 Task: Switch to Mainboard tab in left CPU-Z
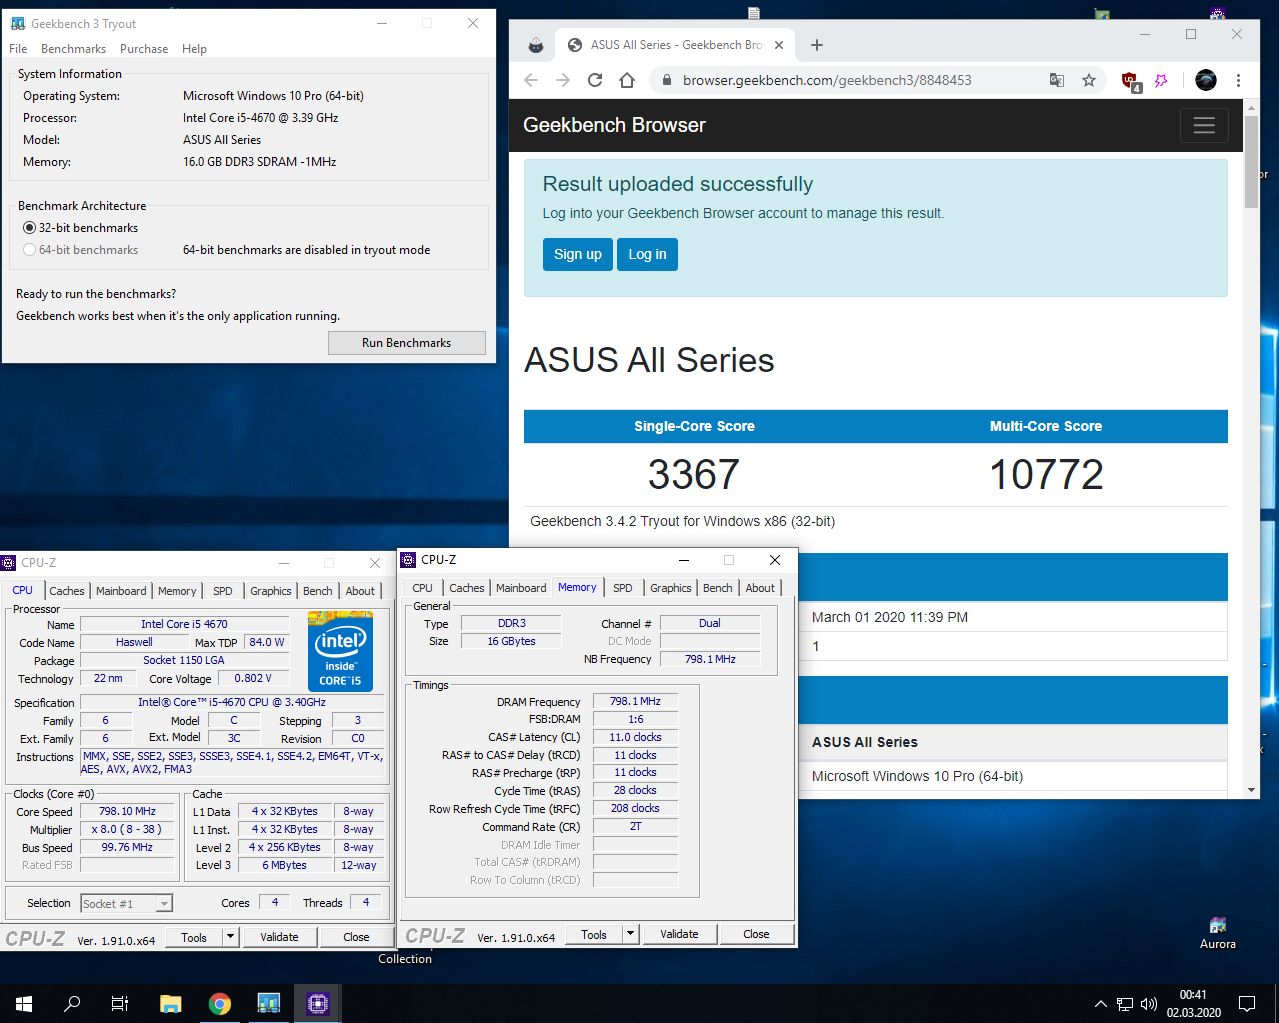coord(121,591)
